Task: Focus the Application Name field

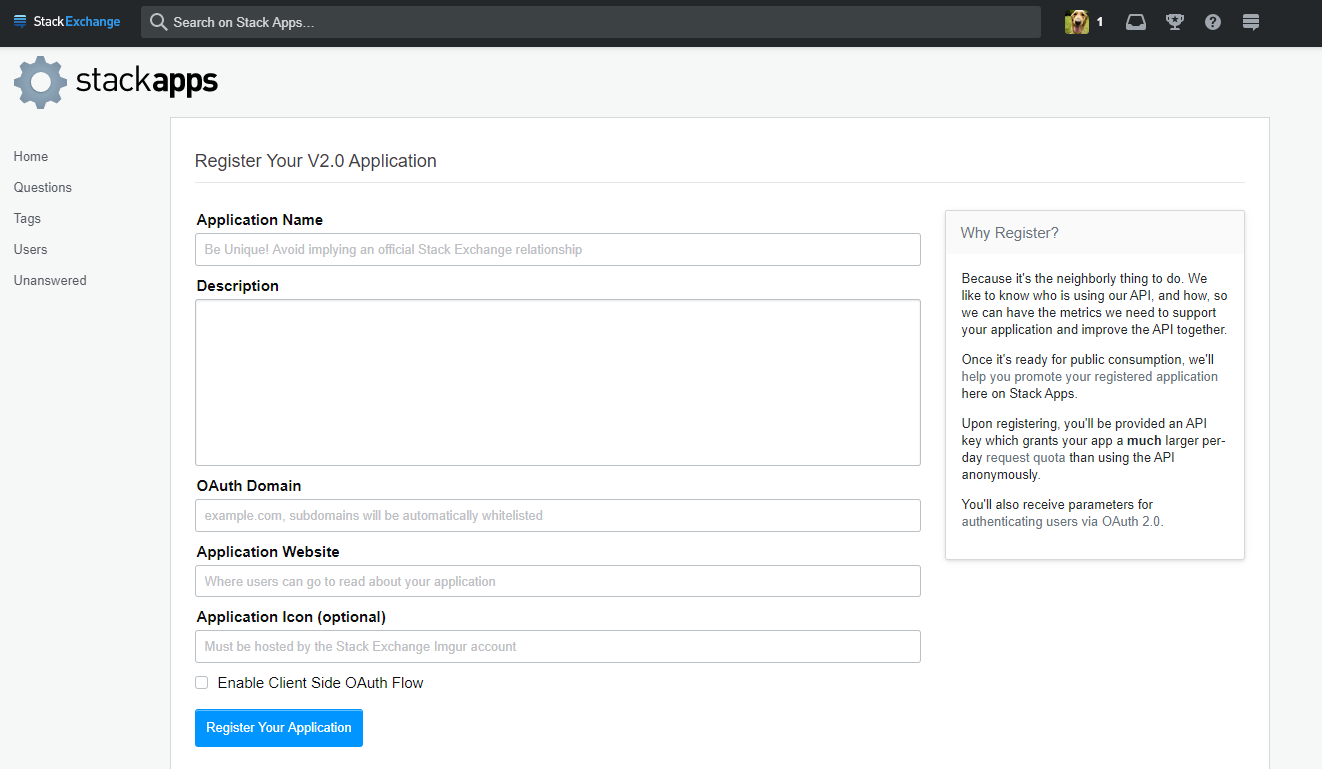Action: 558,250
